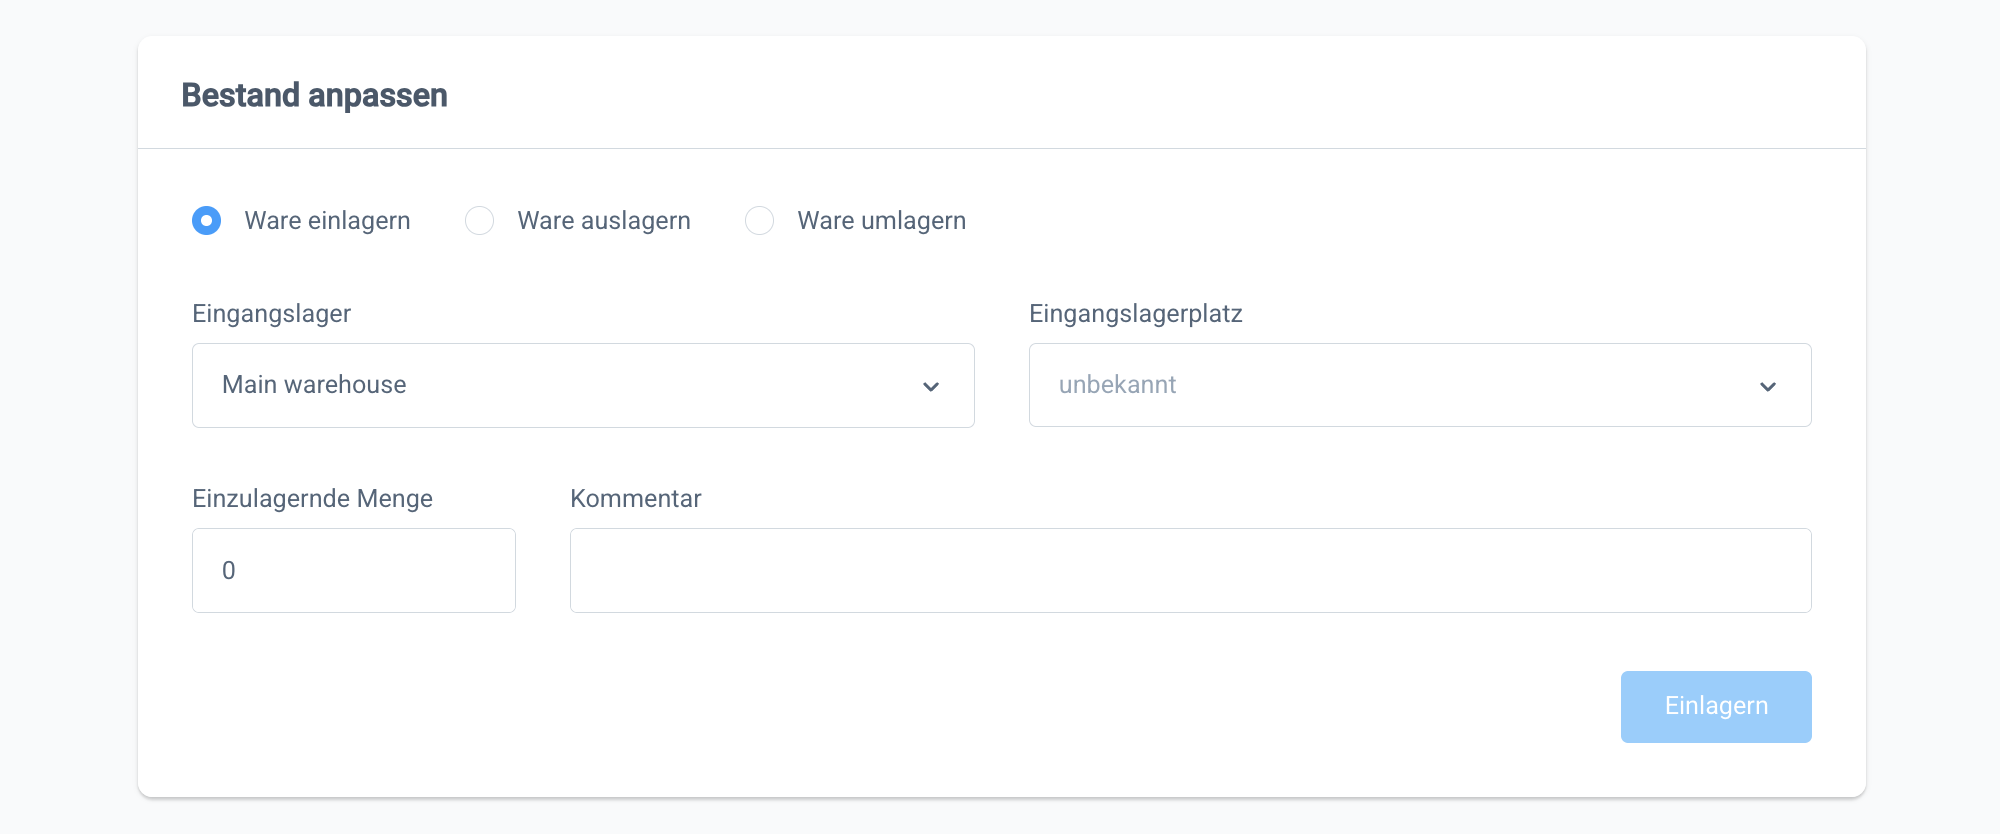Image resolution: width=2000 pixels, height=834 pixels.
Task: Click the chevron arrow in Eingangslager dropdown
Action: (931, 387)
